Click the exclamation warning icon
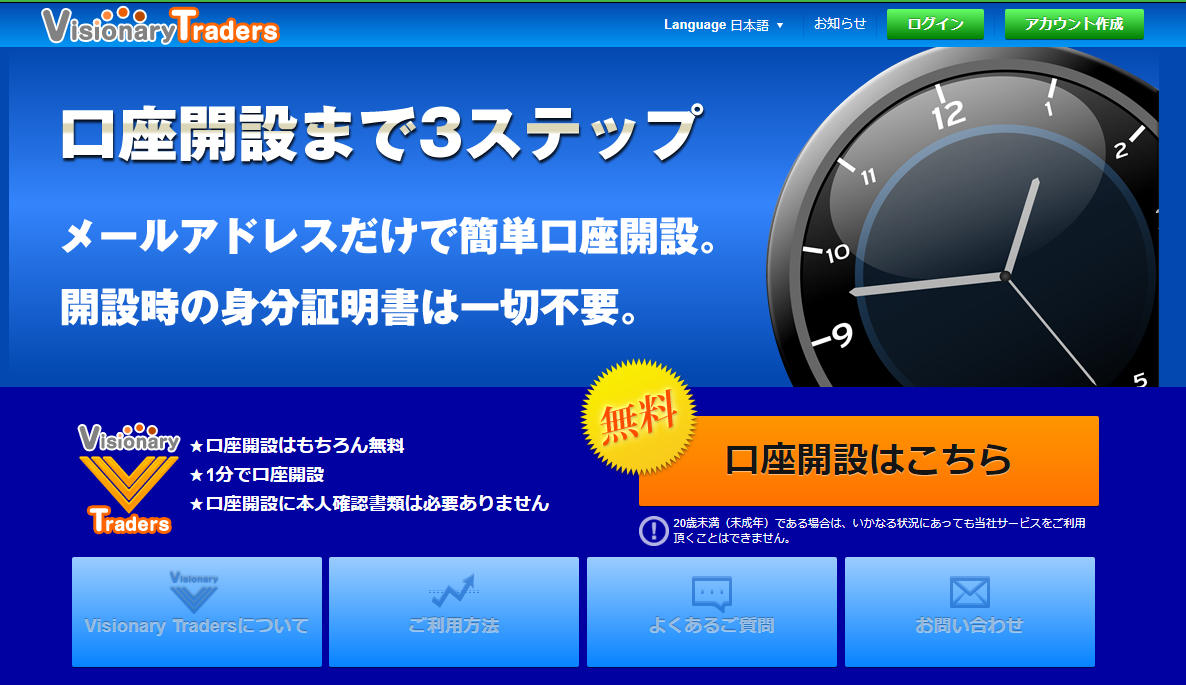This screenshot has height=685, width=1186. pyautogui.click(x=654, y=531)
